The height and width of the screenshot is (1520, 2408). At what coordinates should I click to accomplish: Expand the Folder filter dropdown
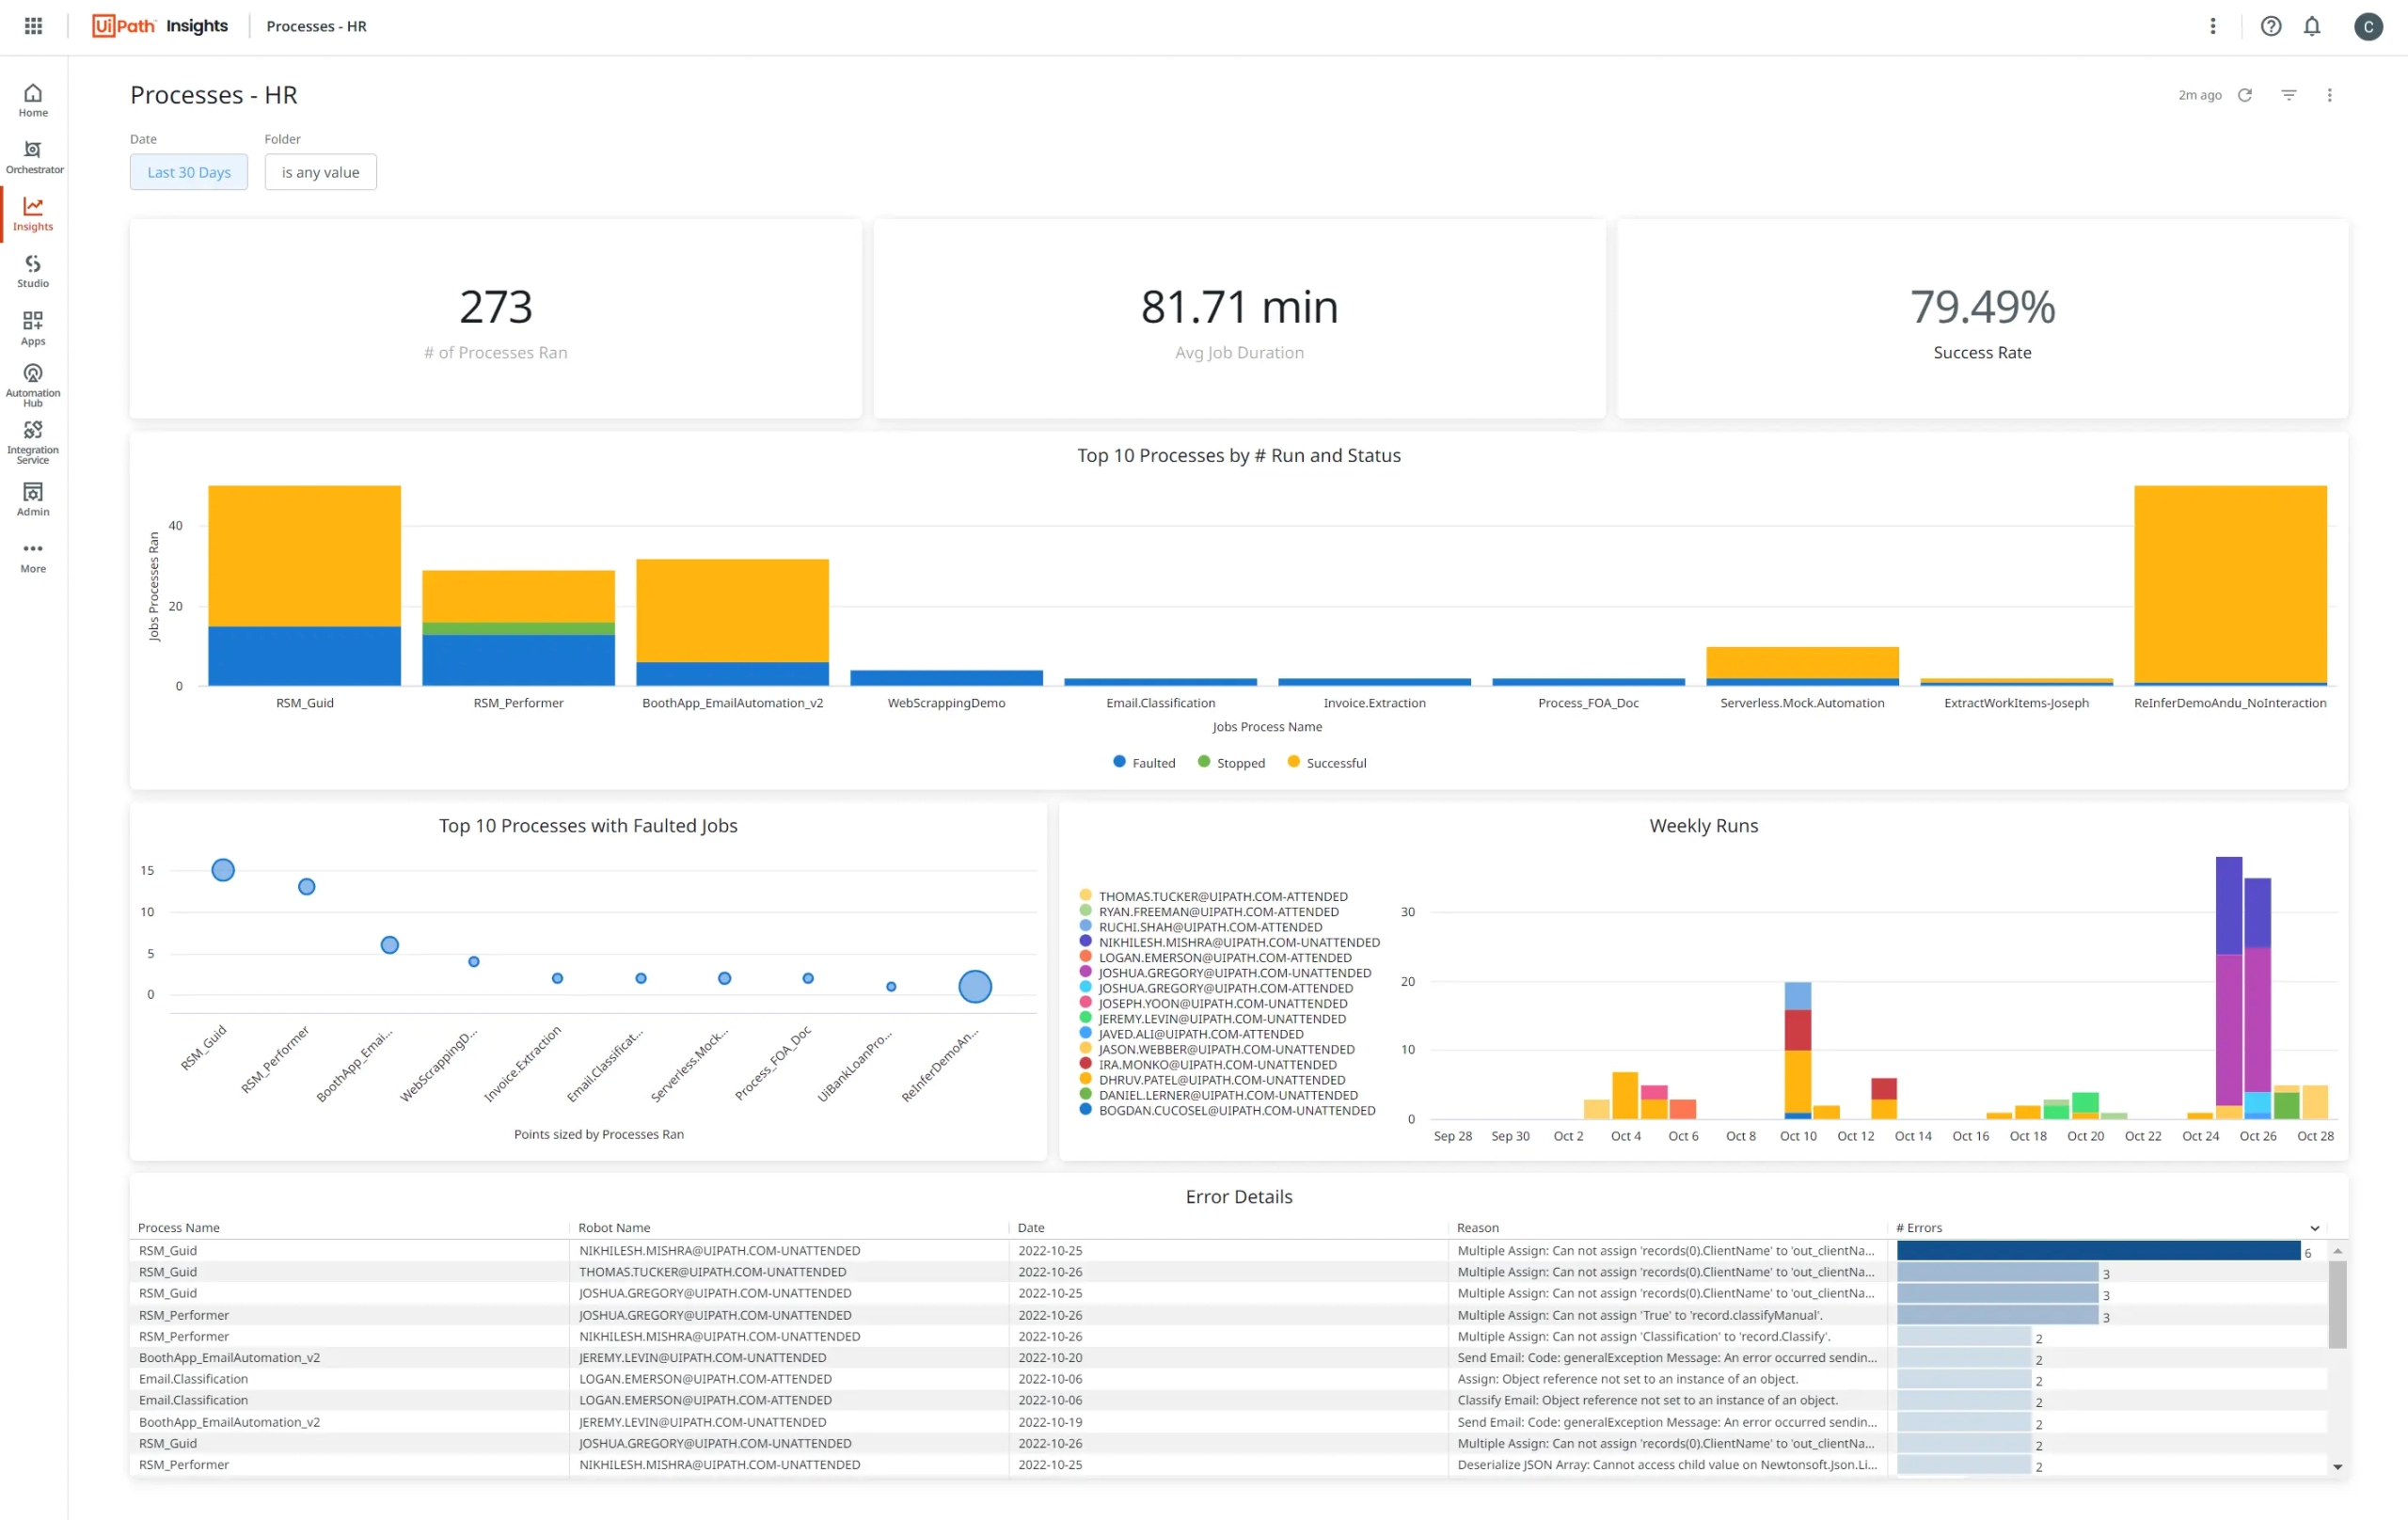(x=321, y=171)
